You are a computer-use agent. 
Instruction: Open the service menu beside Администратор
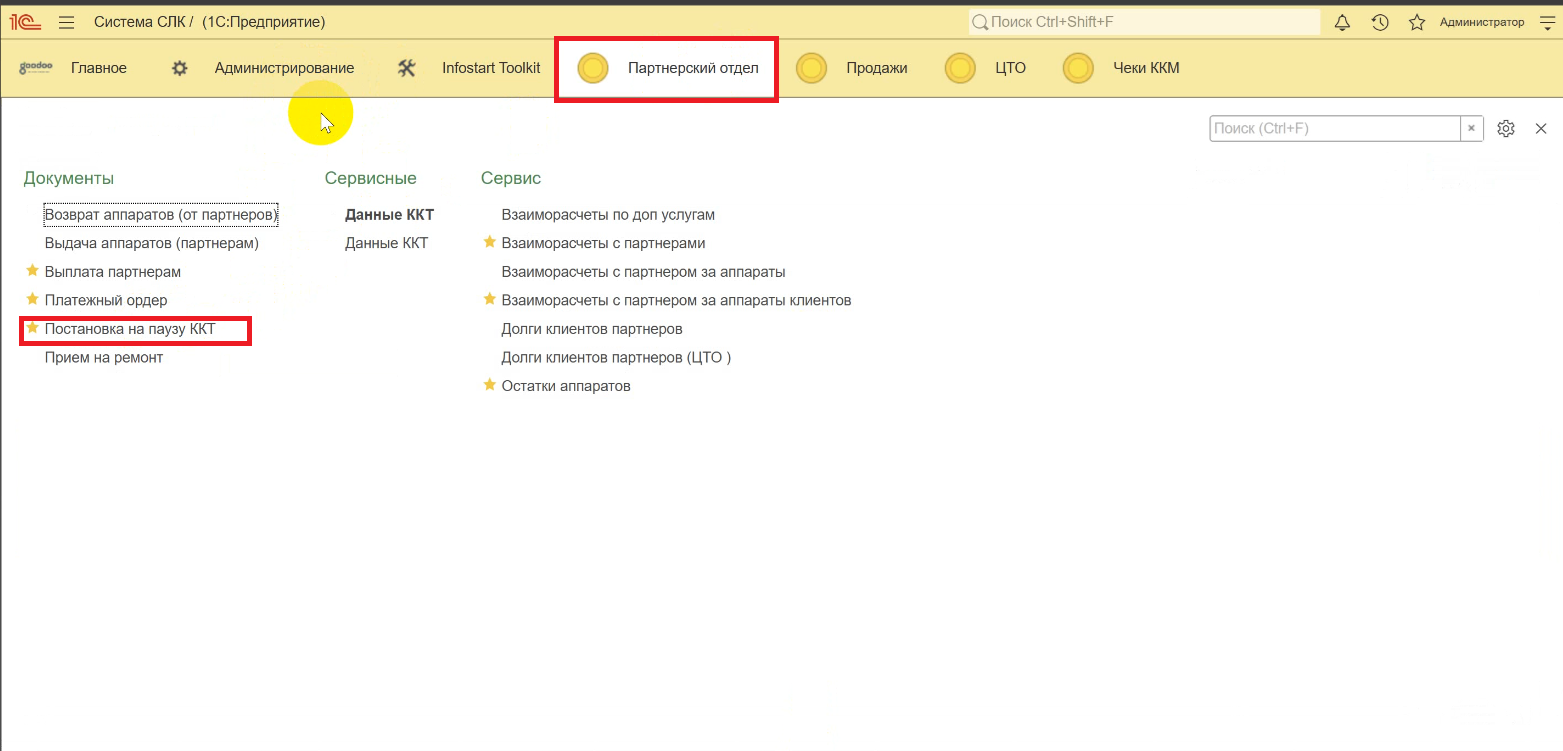tap(1546, 22)
